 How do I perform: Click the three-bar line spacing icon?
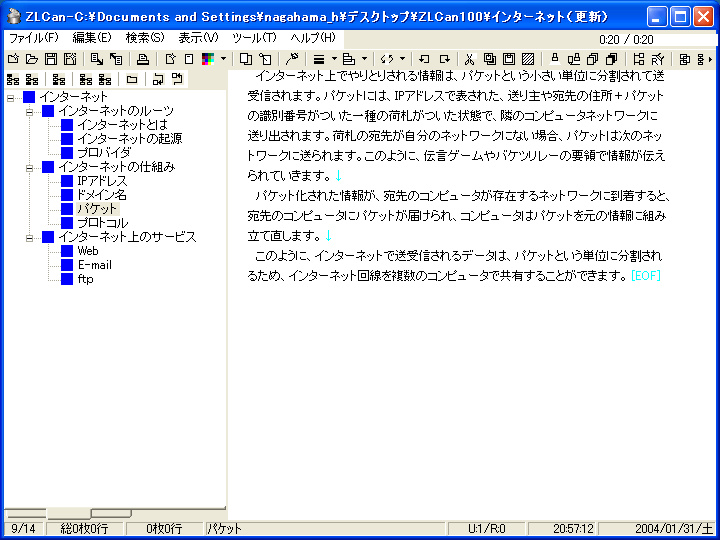(319, 59)
